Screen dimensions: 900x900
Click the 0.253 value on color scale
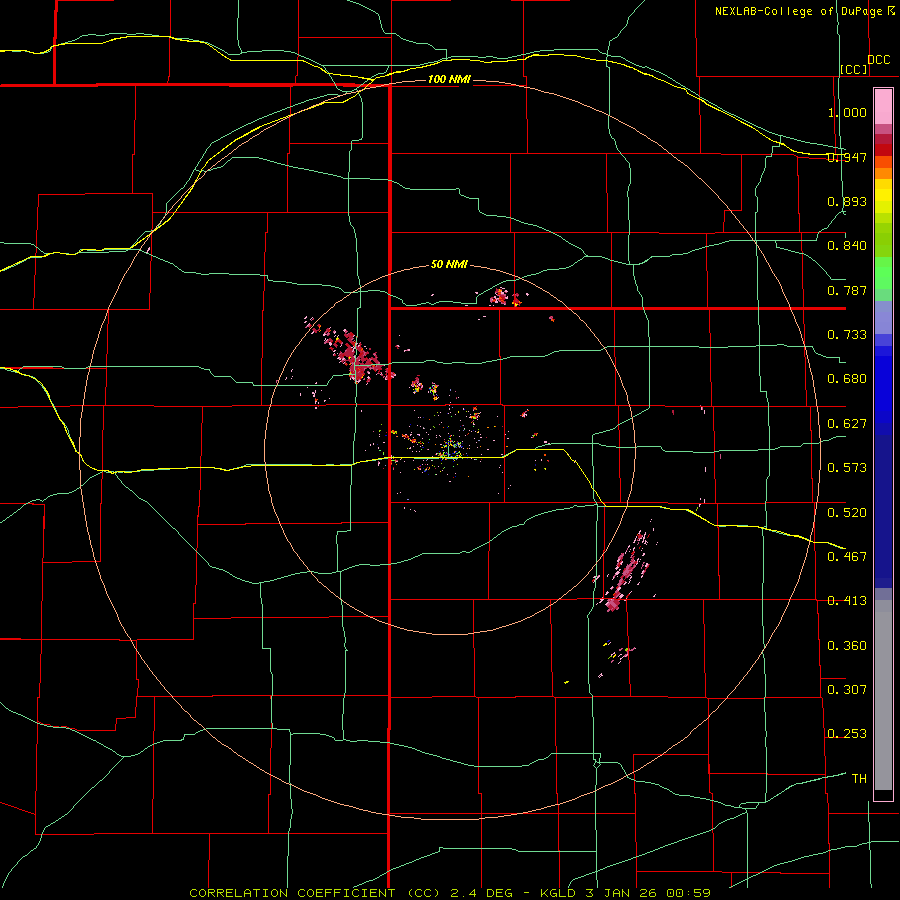pyautogui.click(x=847, y=734)
